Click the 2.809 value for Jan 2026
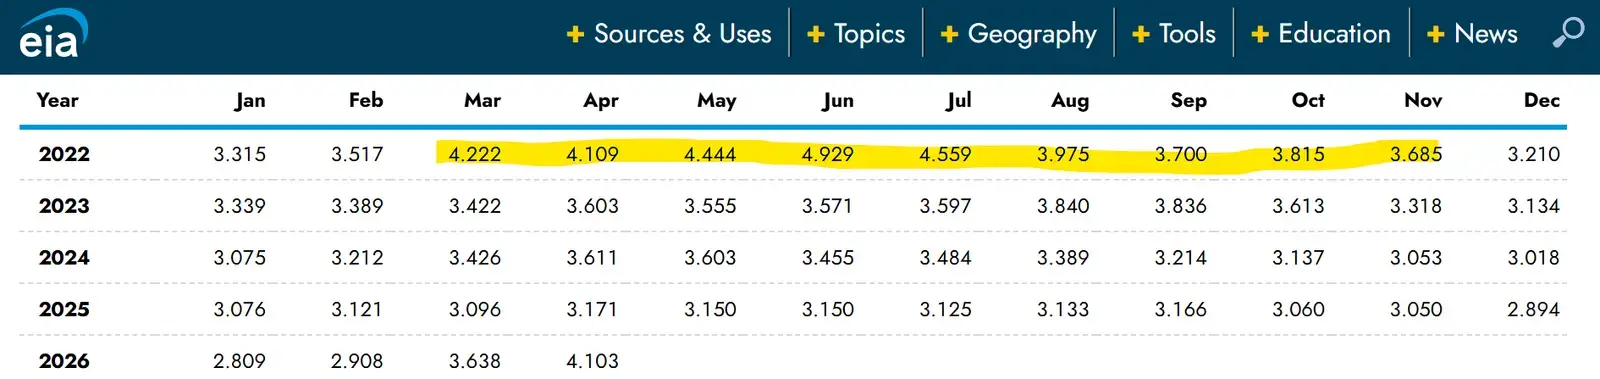1600x379 pixels. 240,361
